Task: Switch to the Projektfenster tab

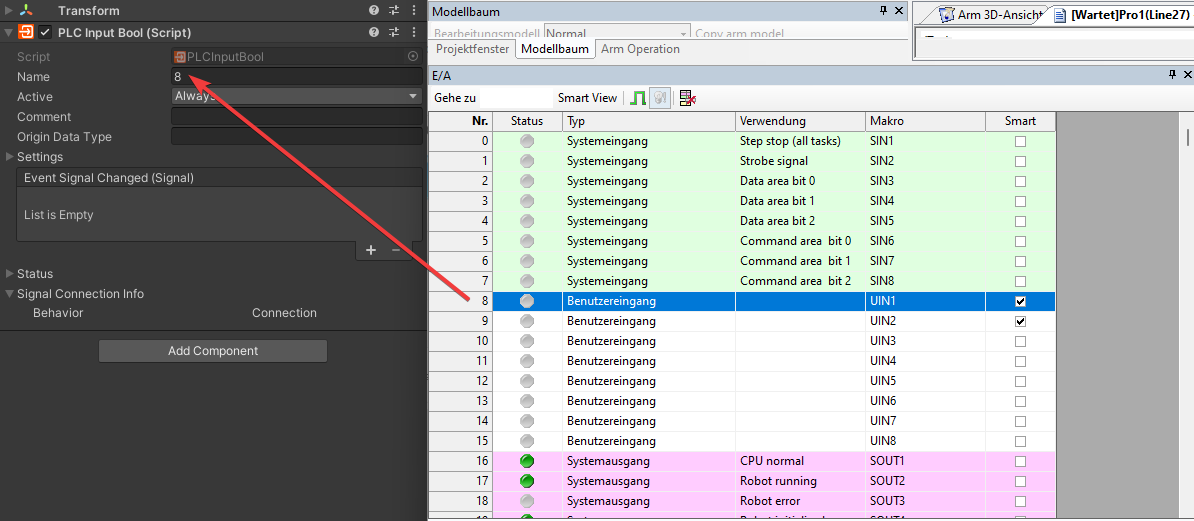Action: coord(472,49)
